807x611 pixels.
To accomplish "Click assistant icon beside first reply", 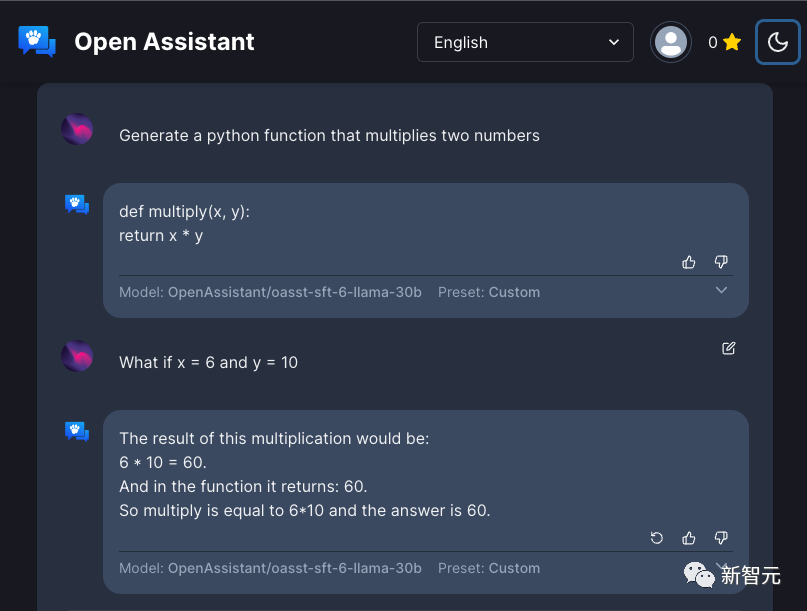I will [x=77, y=204].
